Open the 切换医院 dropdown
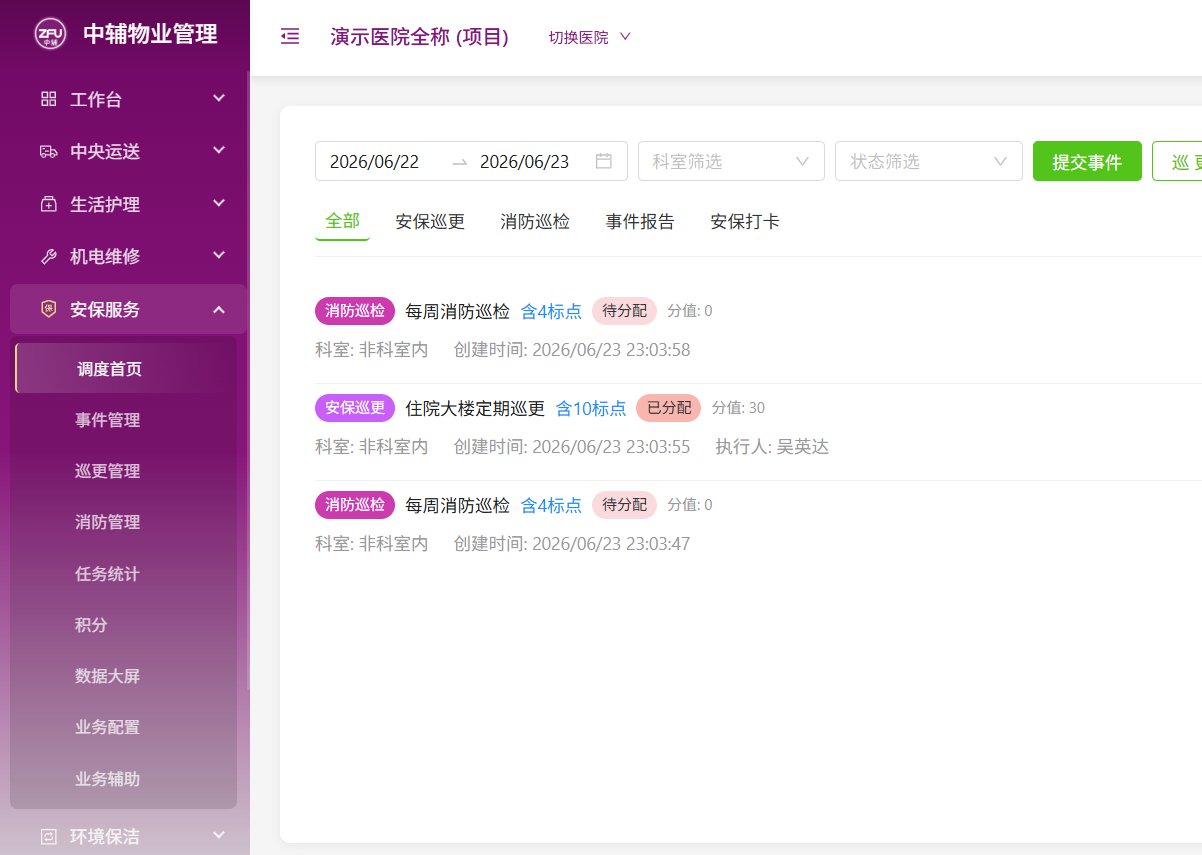 (590, 37)
